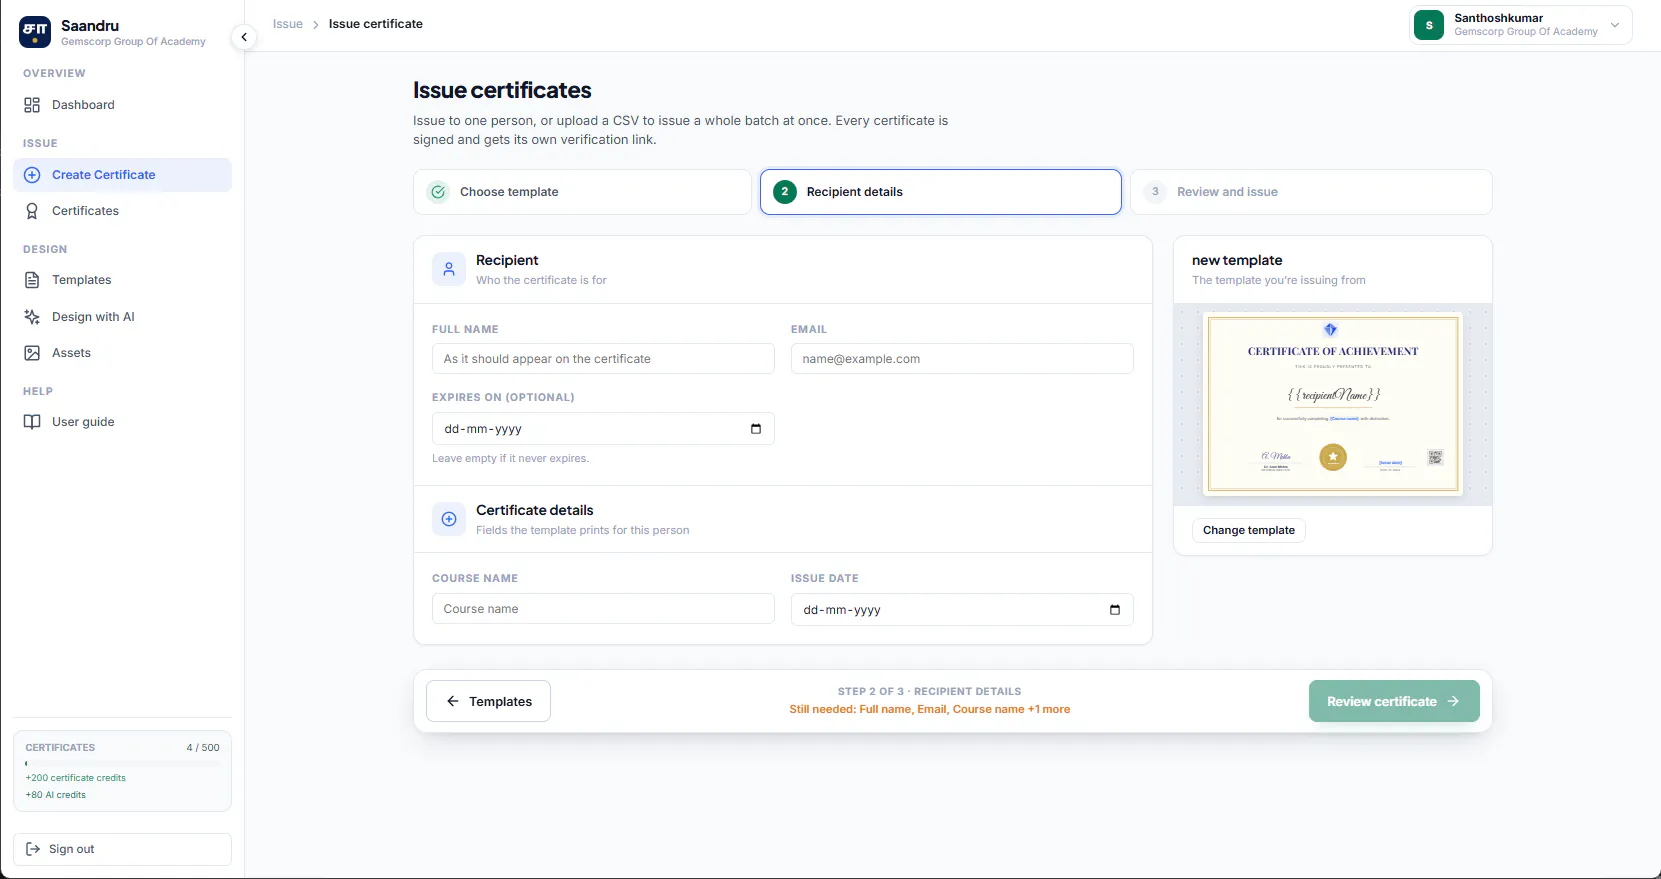Viewport: 1661px width, 879px height.
Task: Open Certificates in the sidebar
Action: point(122,211)
